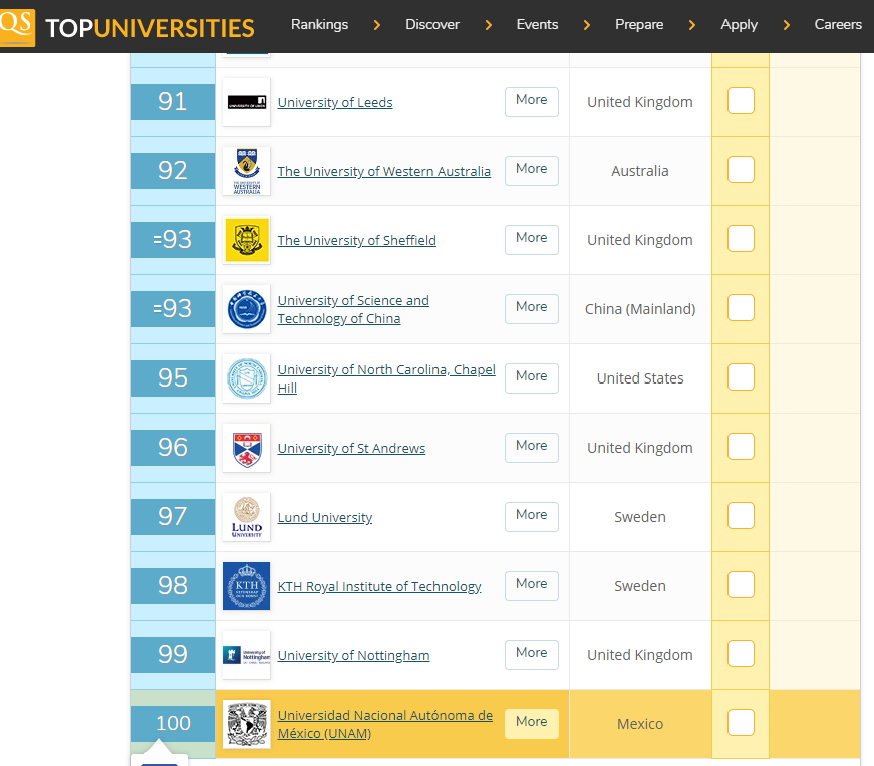The width and height of the screenshot is (874, 766).
Task: Click More for KTH Royal Institute
Action: (532, 586)
